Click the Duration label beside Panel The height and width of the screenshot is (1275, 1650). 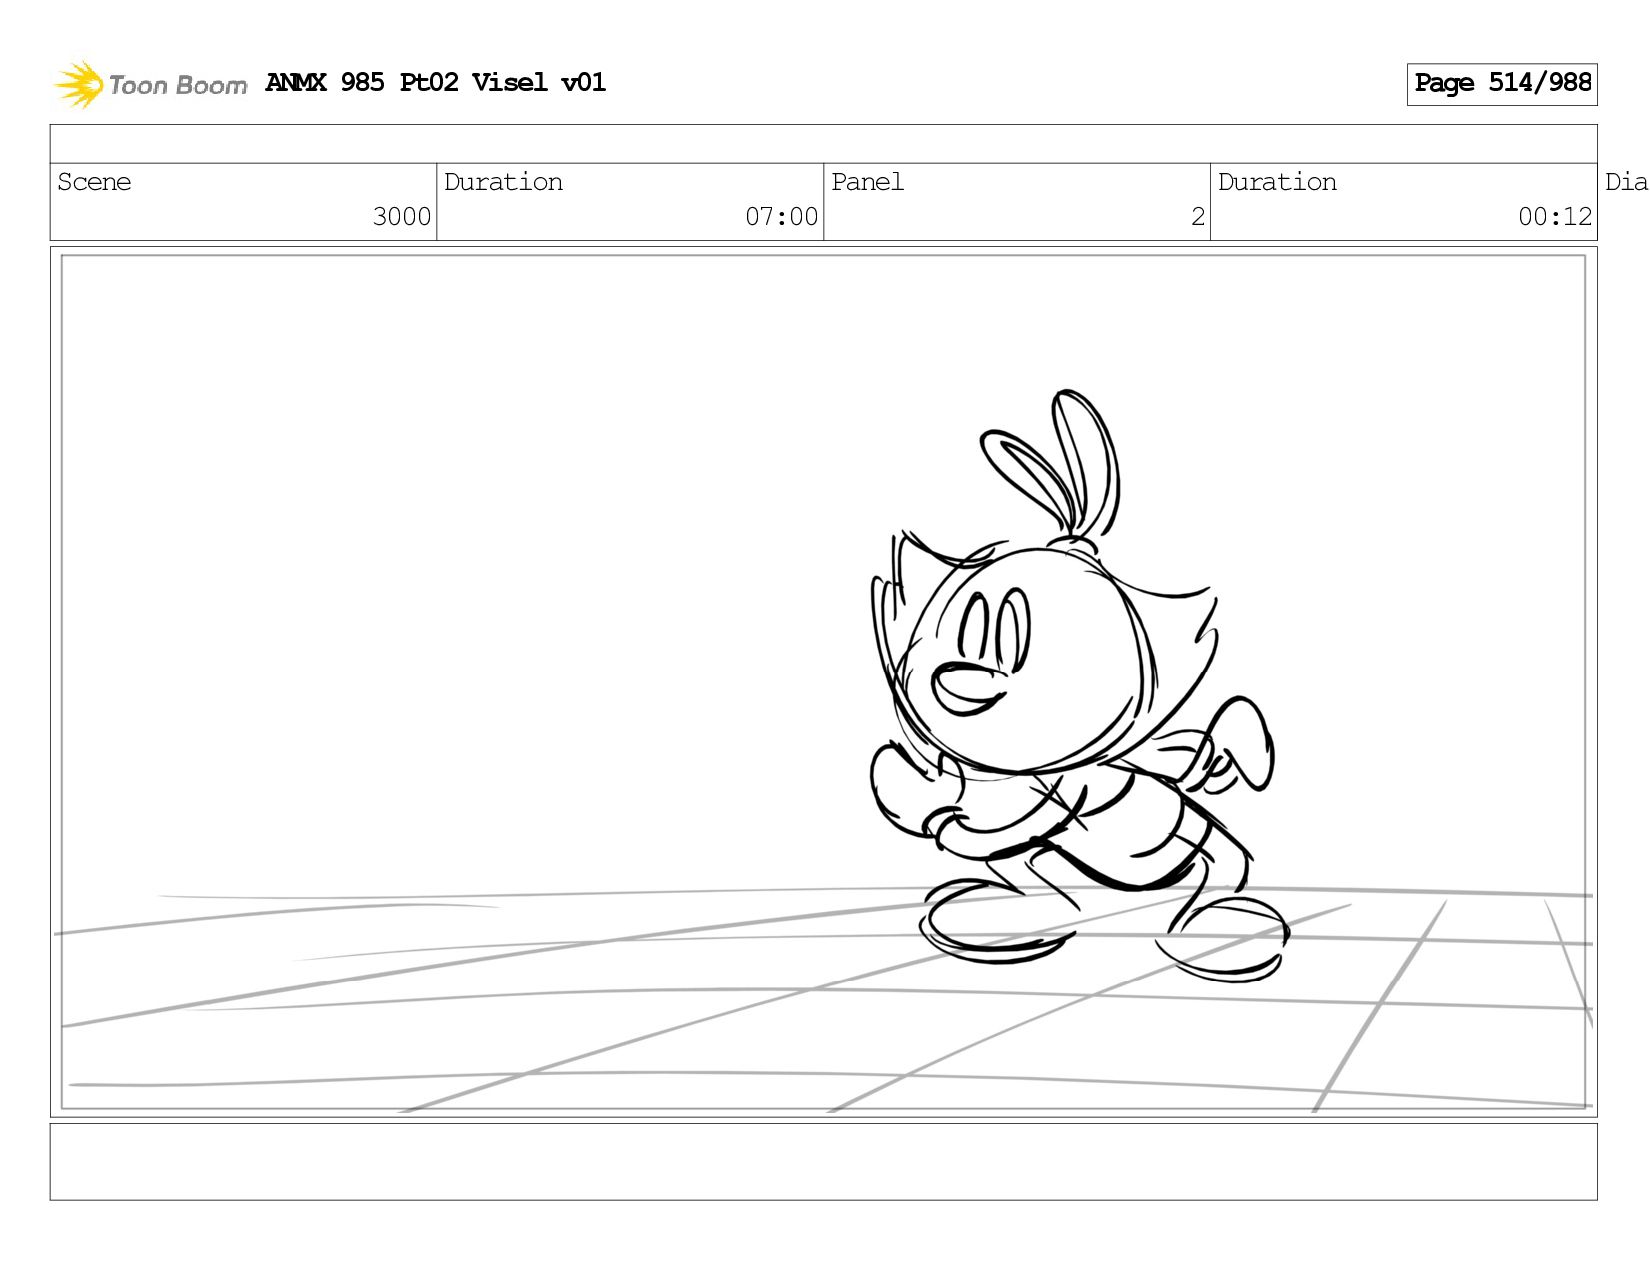tap(1277, 182)
